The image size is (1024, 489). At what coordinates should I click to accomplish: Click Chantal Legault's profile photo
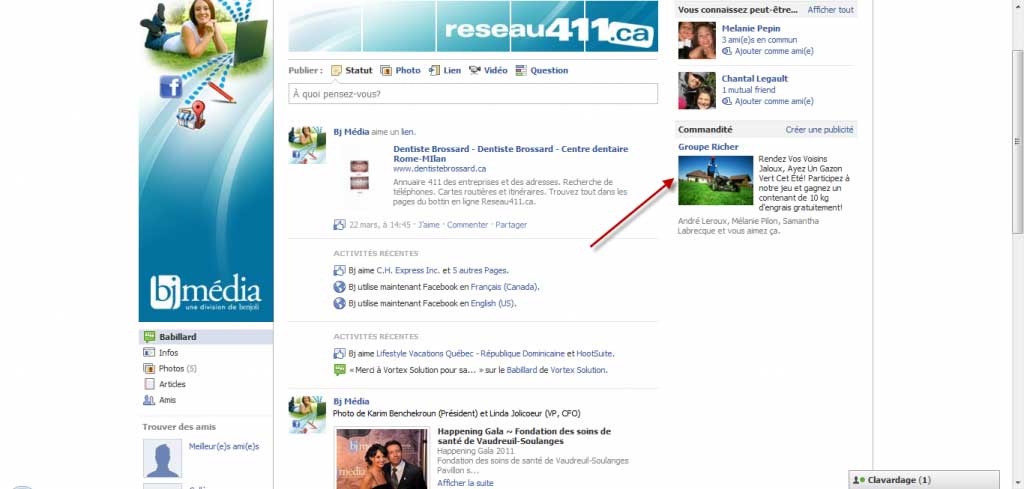[x=697, y=91]
